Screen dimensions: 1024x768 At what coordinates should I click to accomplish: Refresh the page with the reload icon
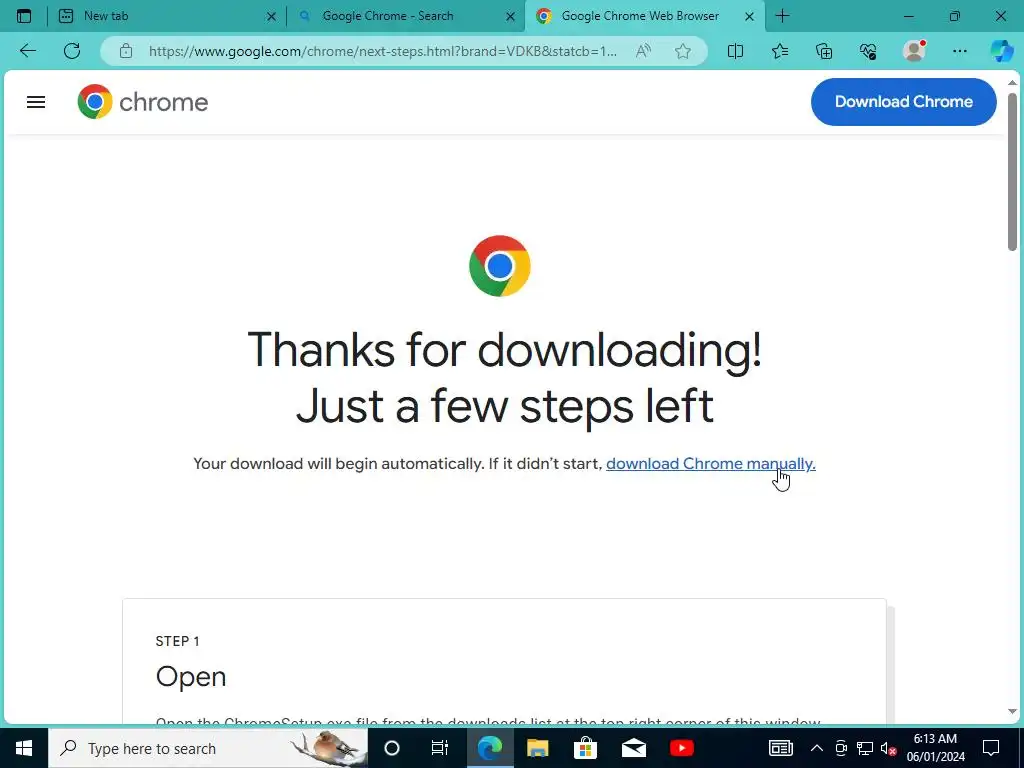click(x=72, y=51)
